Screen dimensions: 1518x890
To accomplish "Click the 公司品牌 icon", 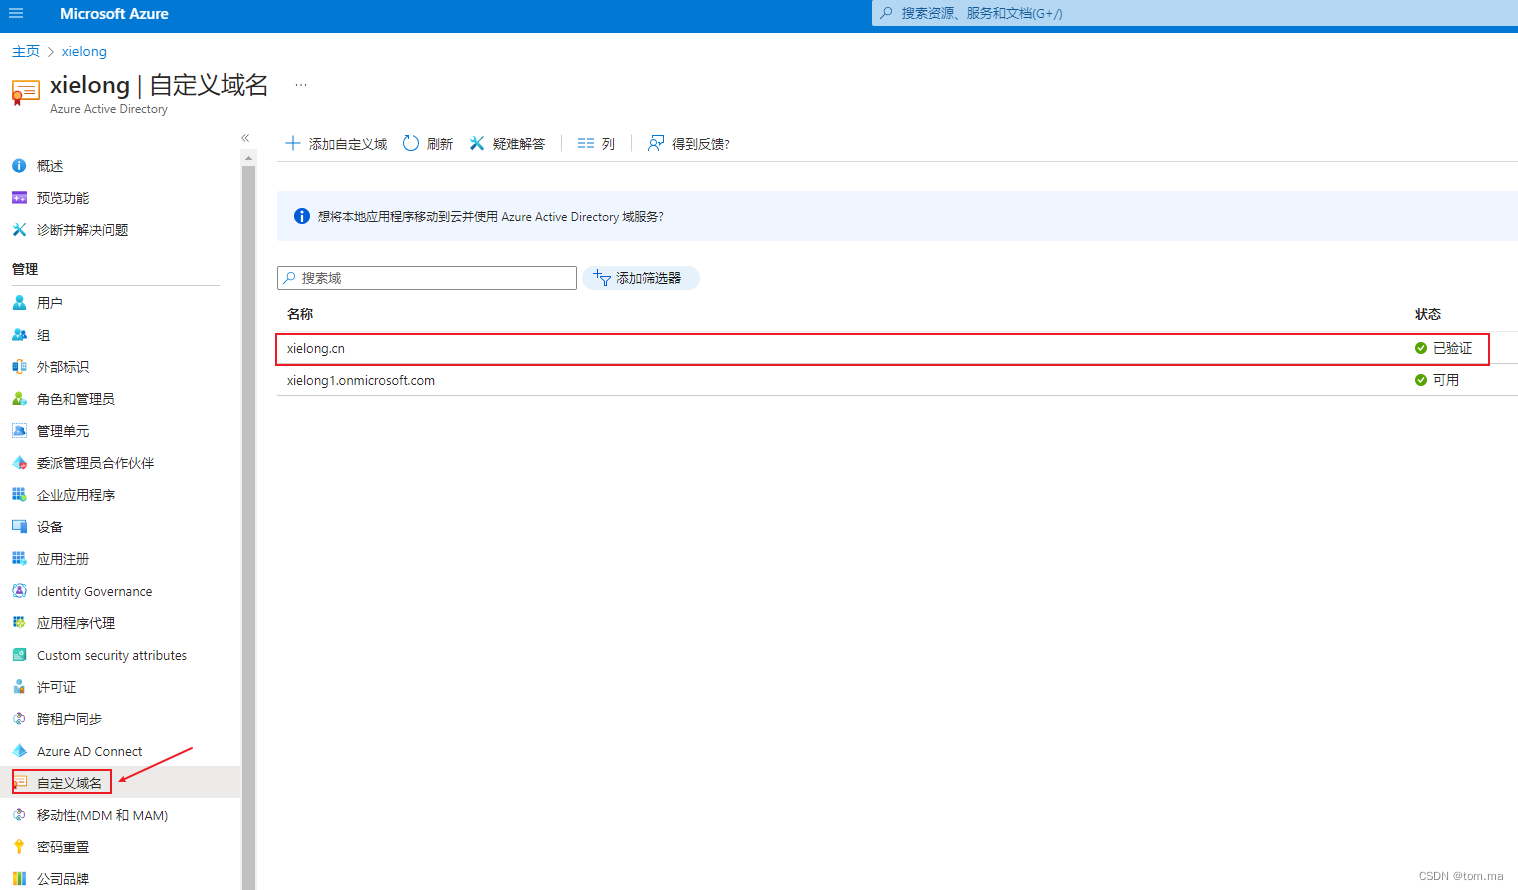I will [x=19, y=879].
